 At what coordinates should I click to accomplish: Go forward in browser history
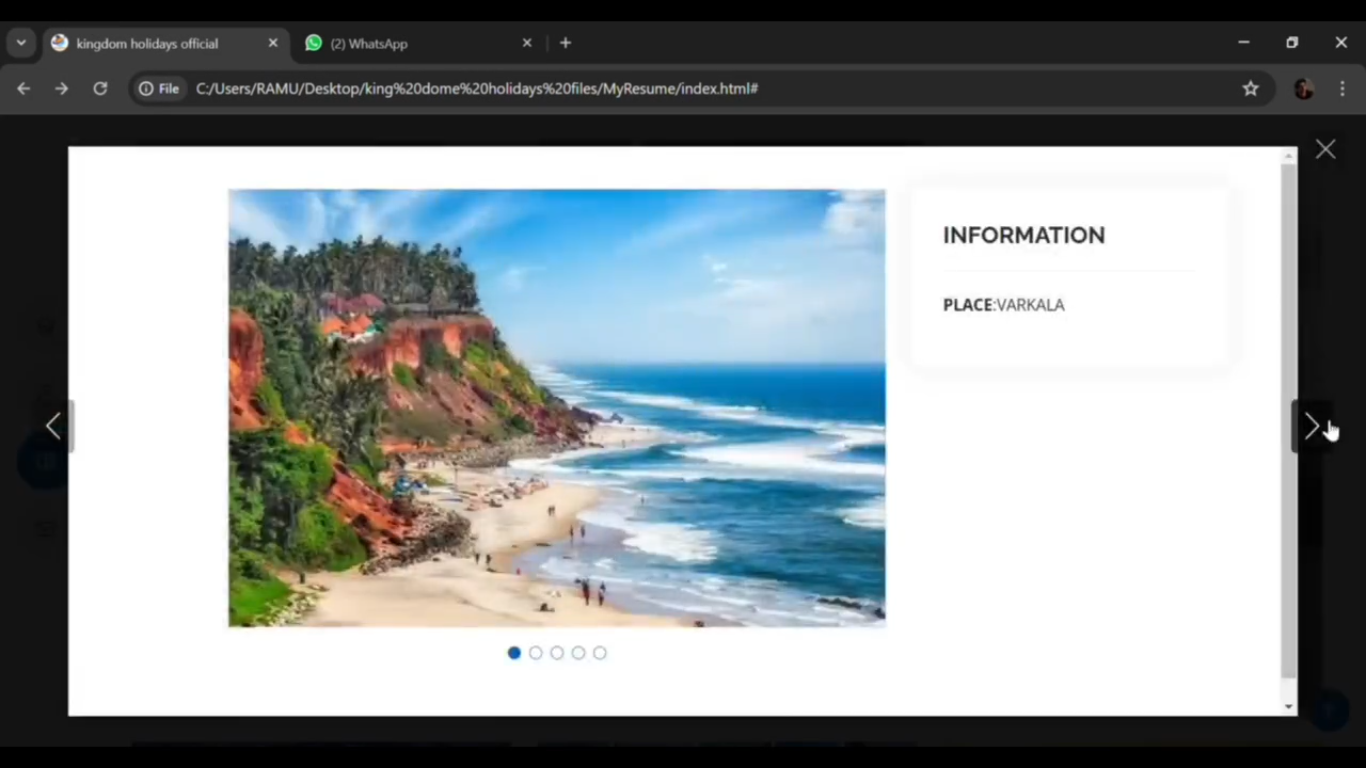(x=62, y=89)
